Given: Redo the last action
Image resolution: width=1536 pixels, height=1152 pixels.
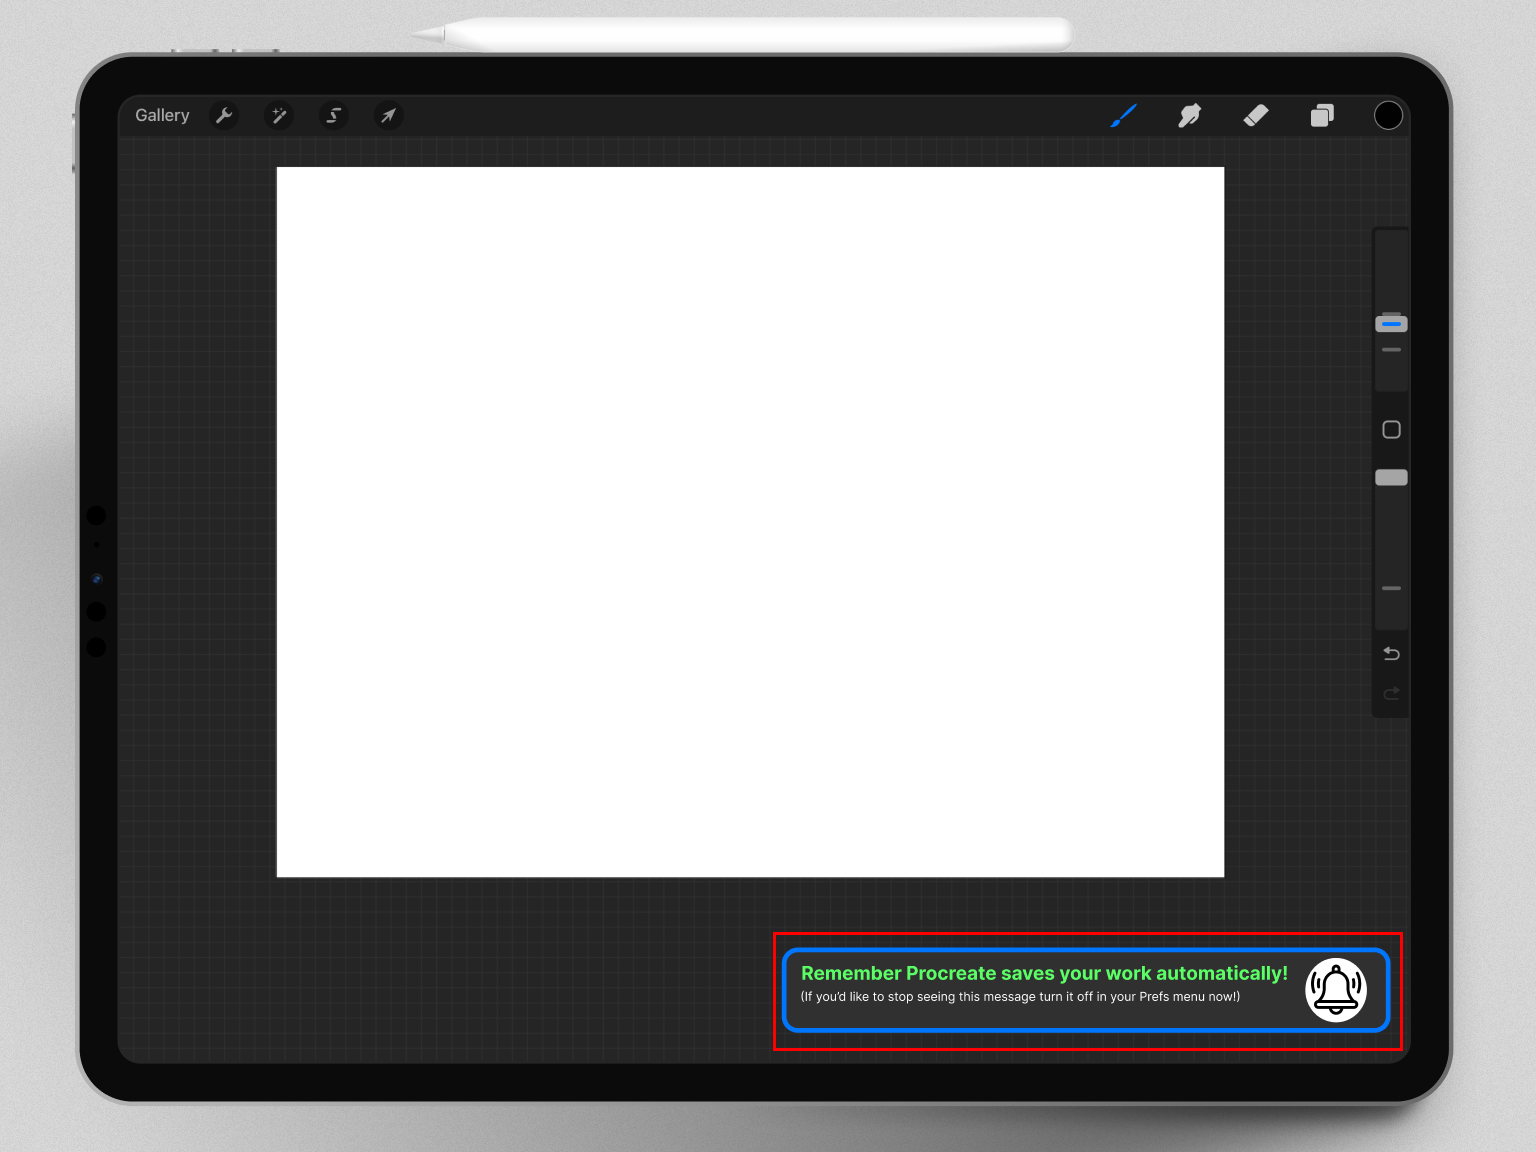Looking at the screenshot, I should tap(1391, 694).
